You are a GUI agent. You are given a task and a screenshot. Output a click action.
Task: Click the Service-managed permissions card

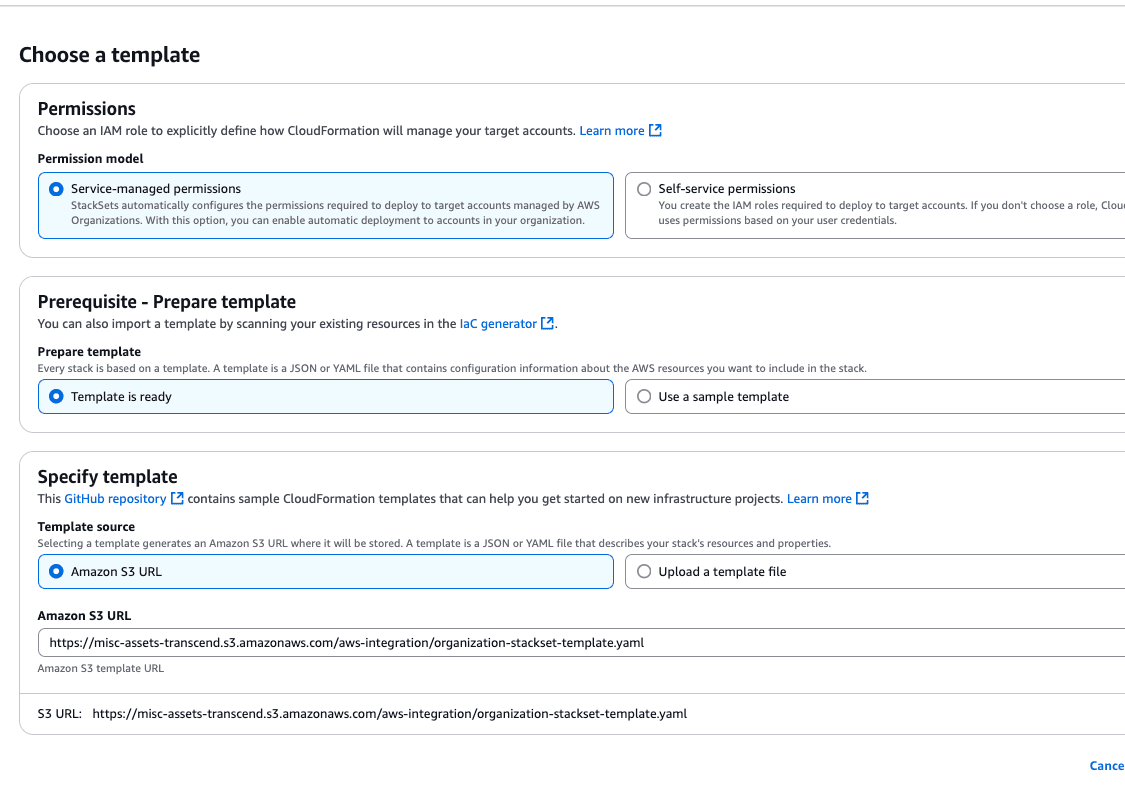pyautogui.click(x=325, y=204)
